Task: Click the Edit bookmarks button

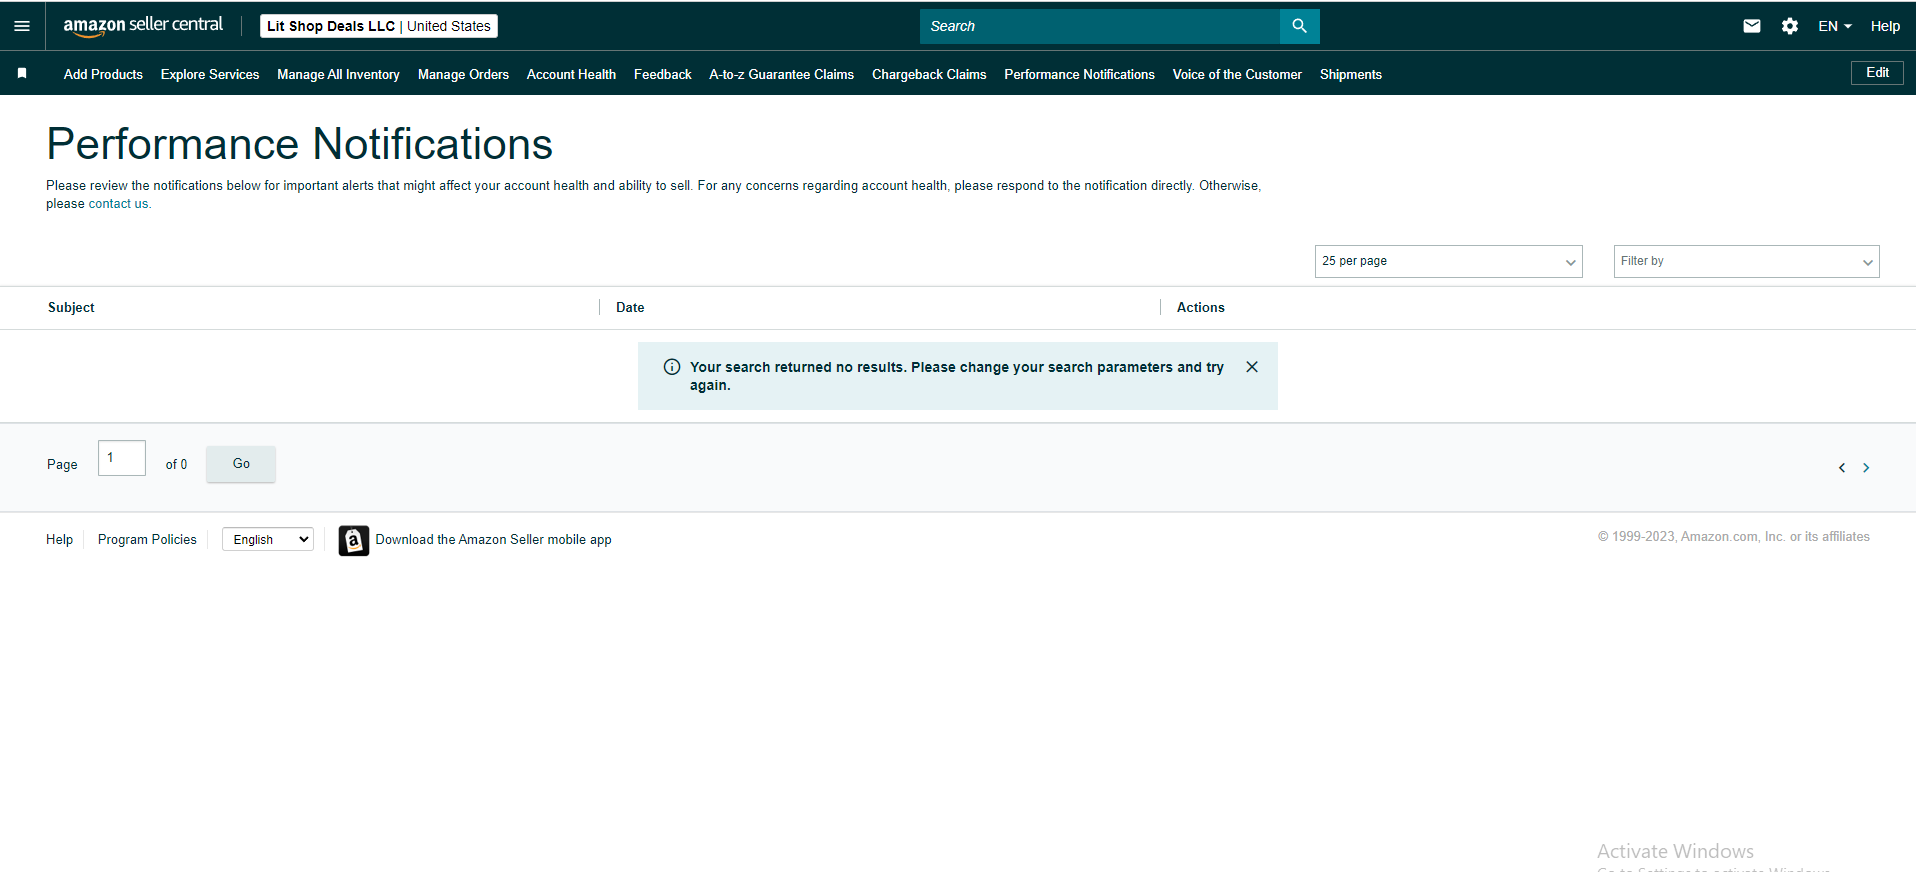Action: (x=1877, y=73)
